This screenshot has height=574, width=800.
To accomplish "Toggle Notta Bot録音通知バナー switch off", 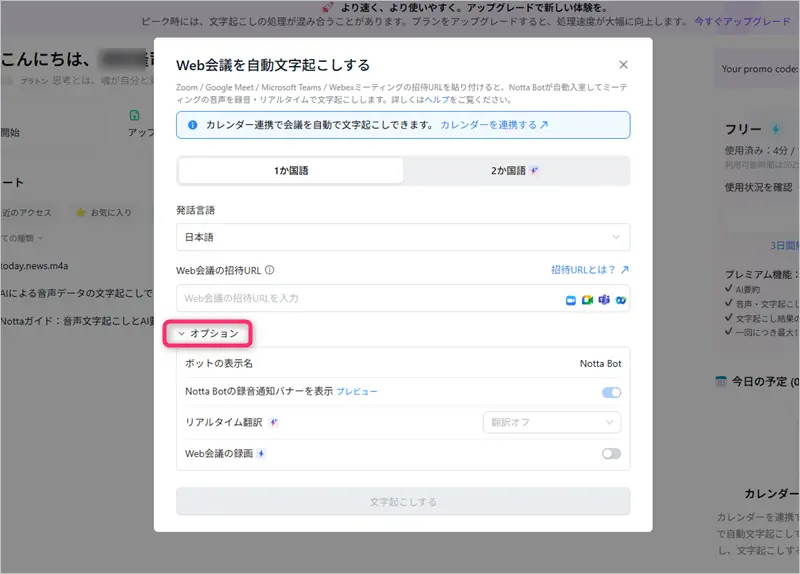I will 611,392.
